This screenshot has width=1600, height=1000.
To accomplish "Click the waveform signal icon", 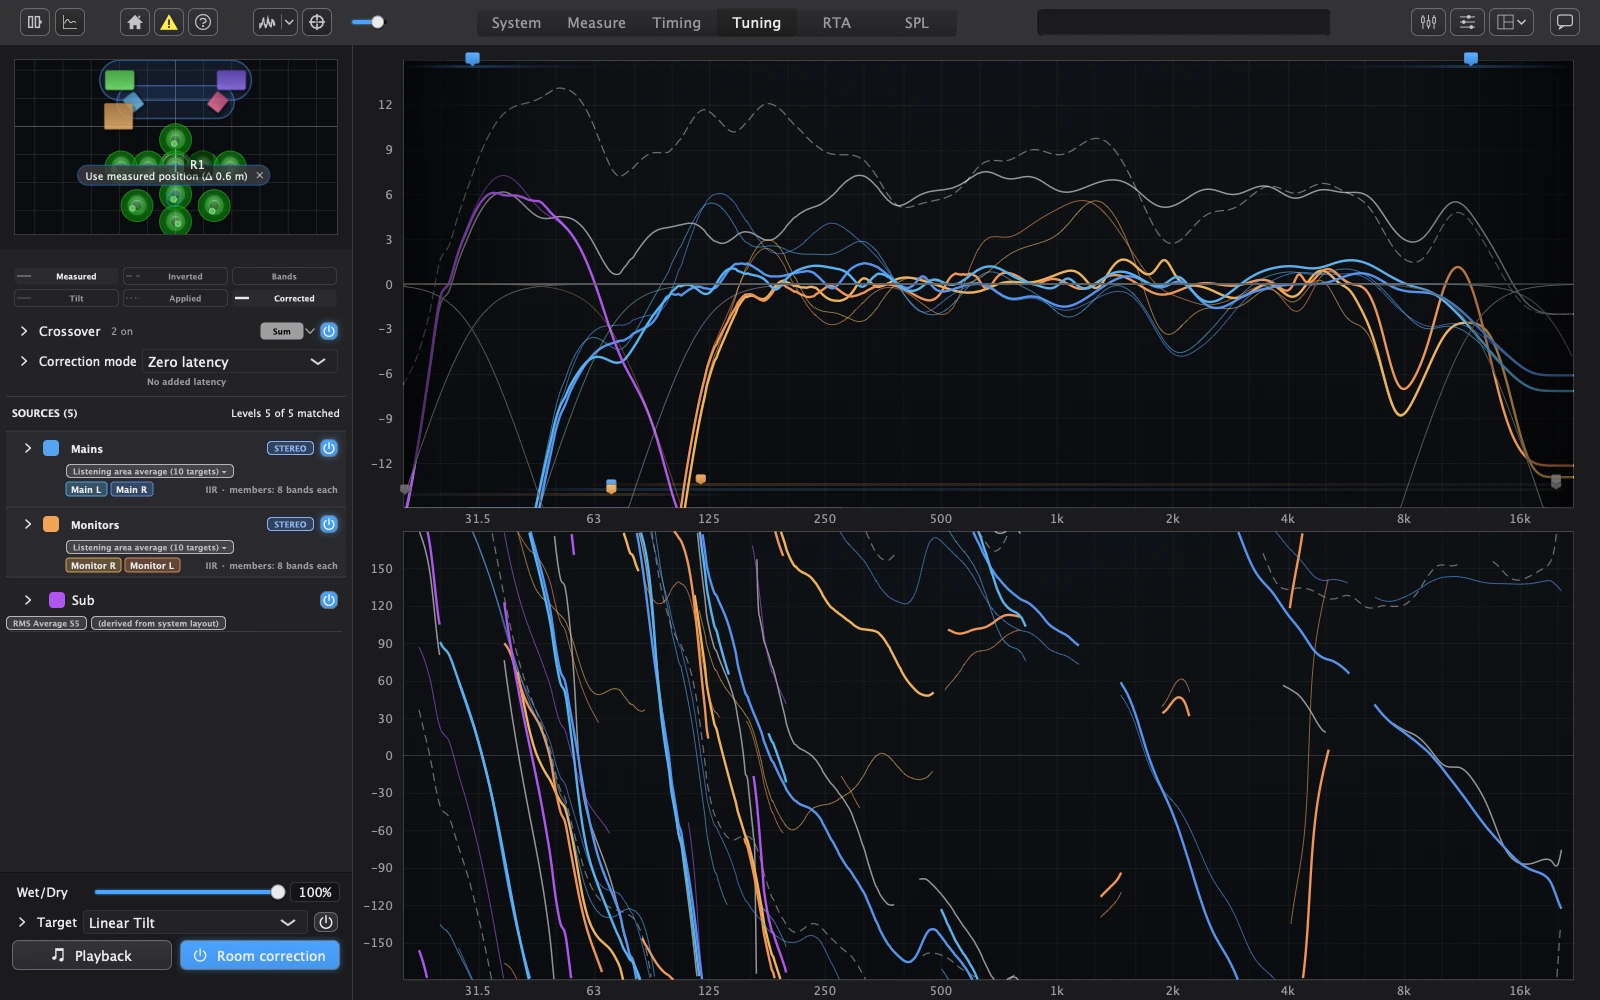I will click(267, 22).
